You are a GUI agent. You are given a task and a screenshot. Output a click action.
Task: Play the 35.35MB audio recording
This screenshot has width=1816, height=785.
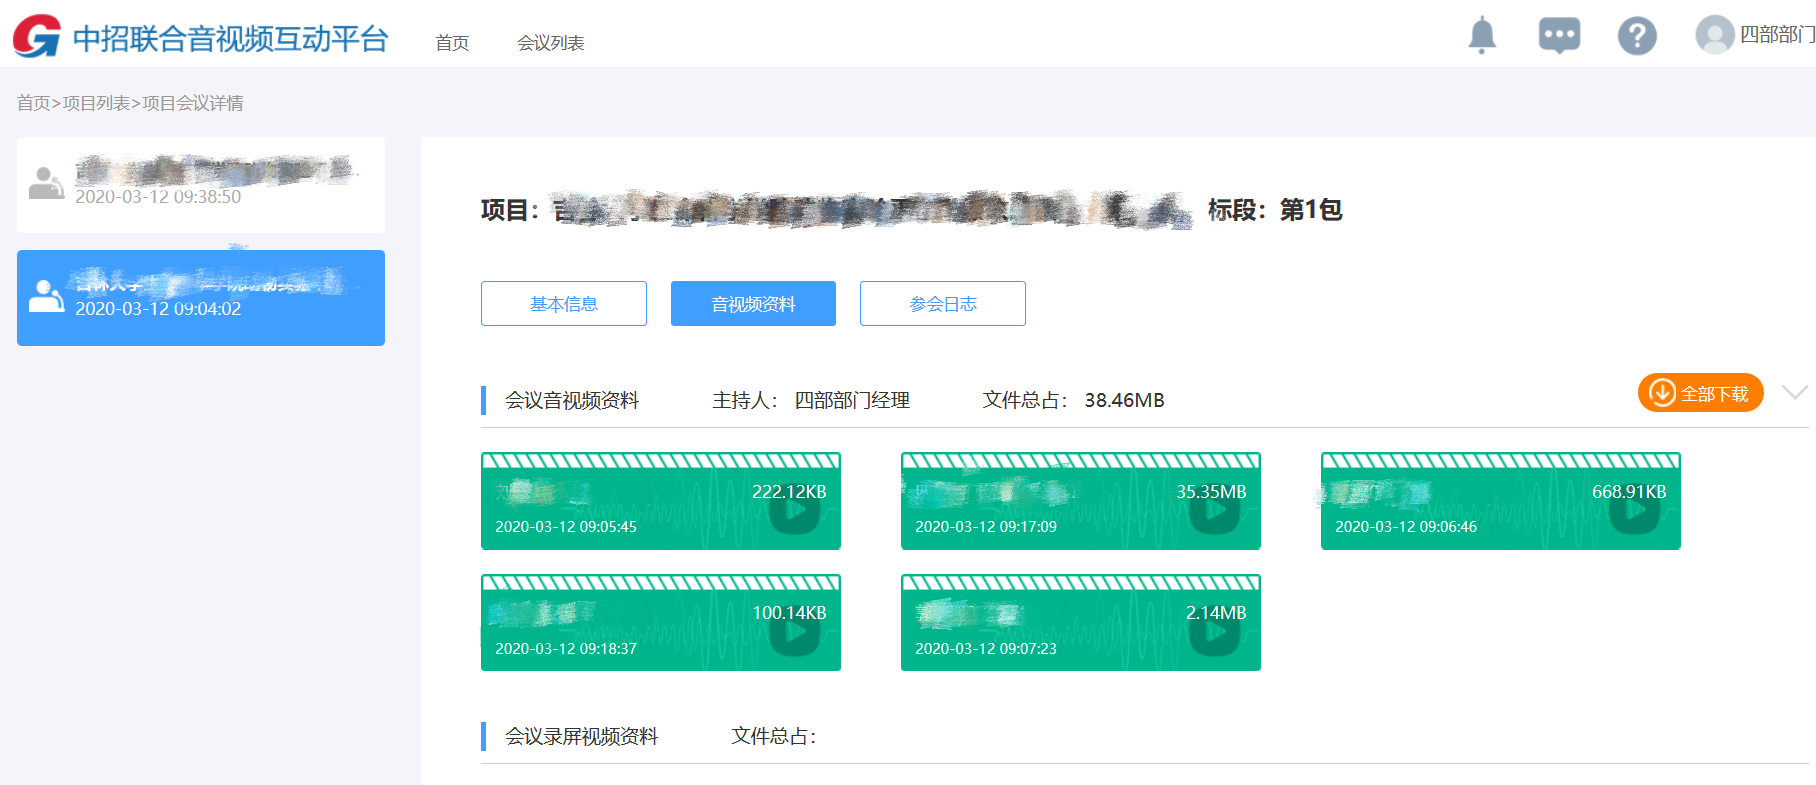[x=1214, y=511]
